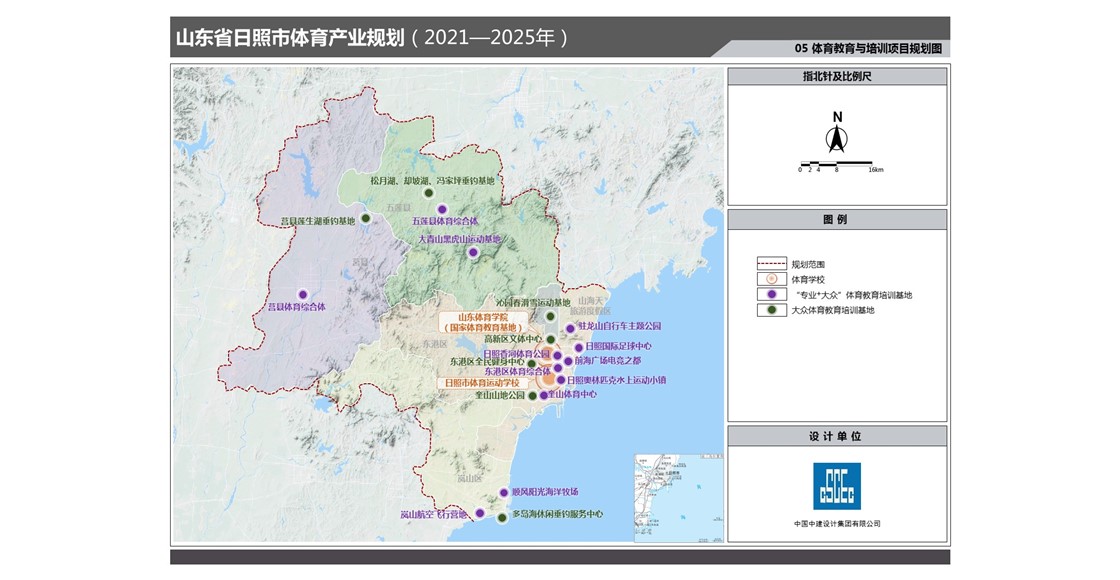Click the 规划范围 dashed line legend entry
Screen dimensions: 1120x580
(770, 265)
